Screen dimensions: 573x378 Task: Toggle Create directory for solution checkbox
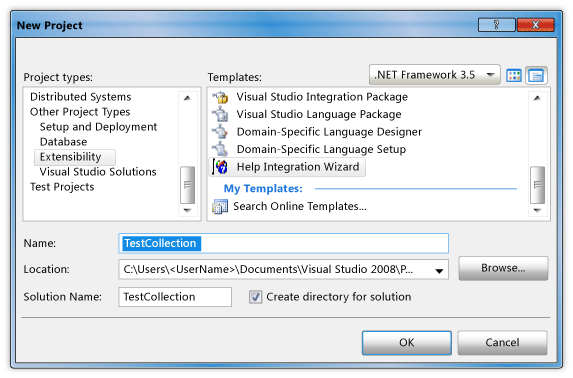pyautogui.click(x=255, y=297)
